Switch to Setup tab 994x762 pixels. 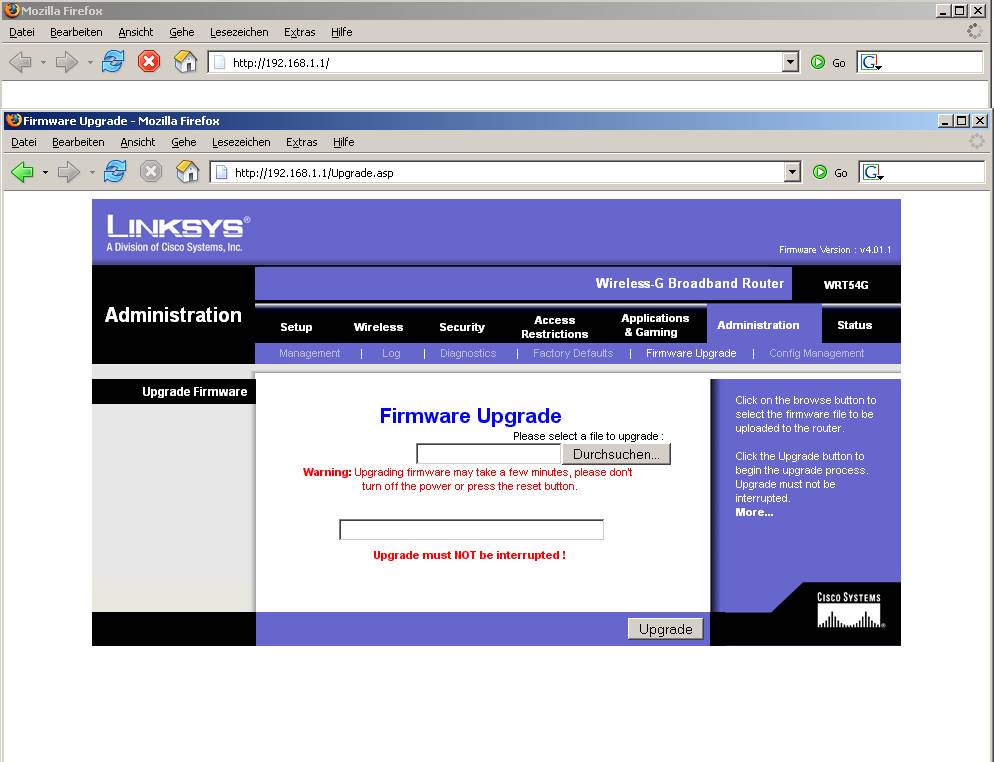[x=296, y=327]
